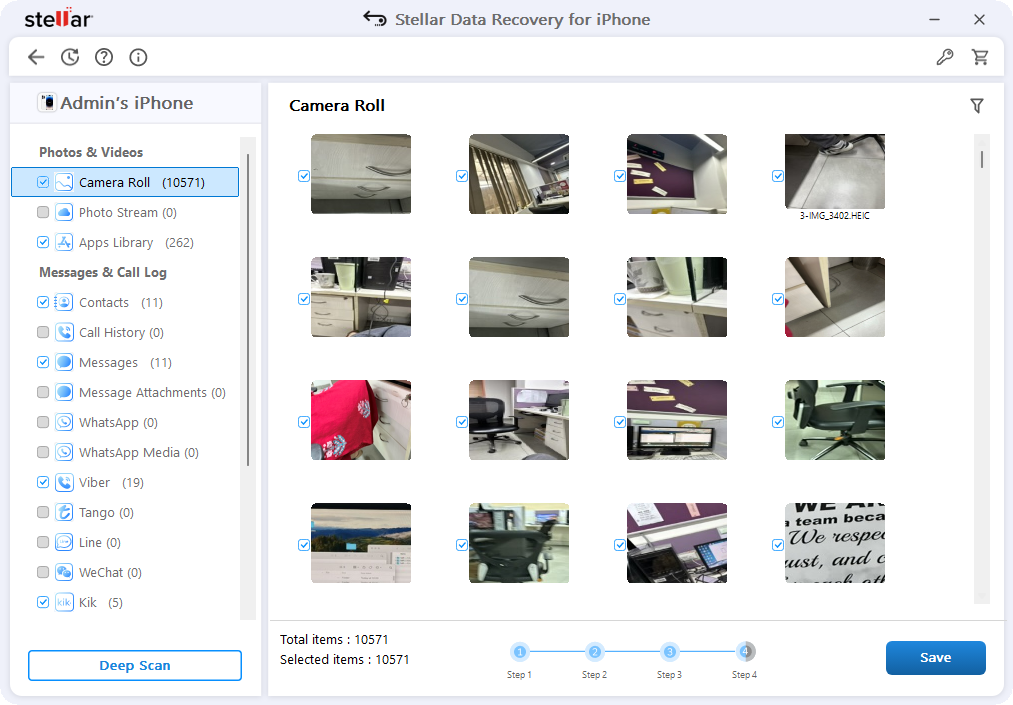
Task: Click the iPhone device icon next to Admin's iPhone
Action: pos(46,102)
